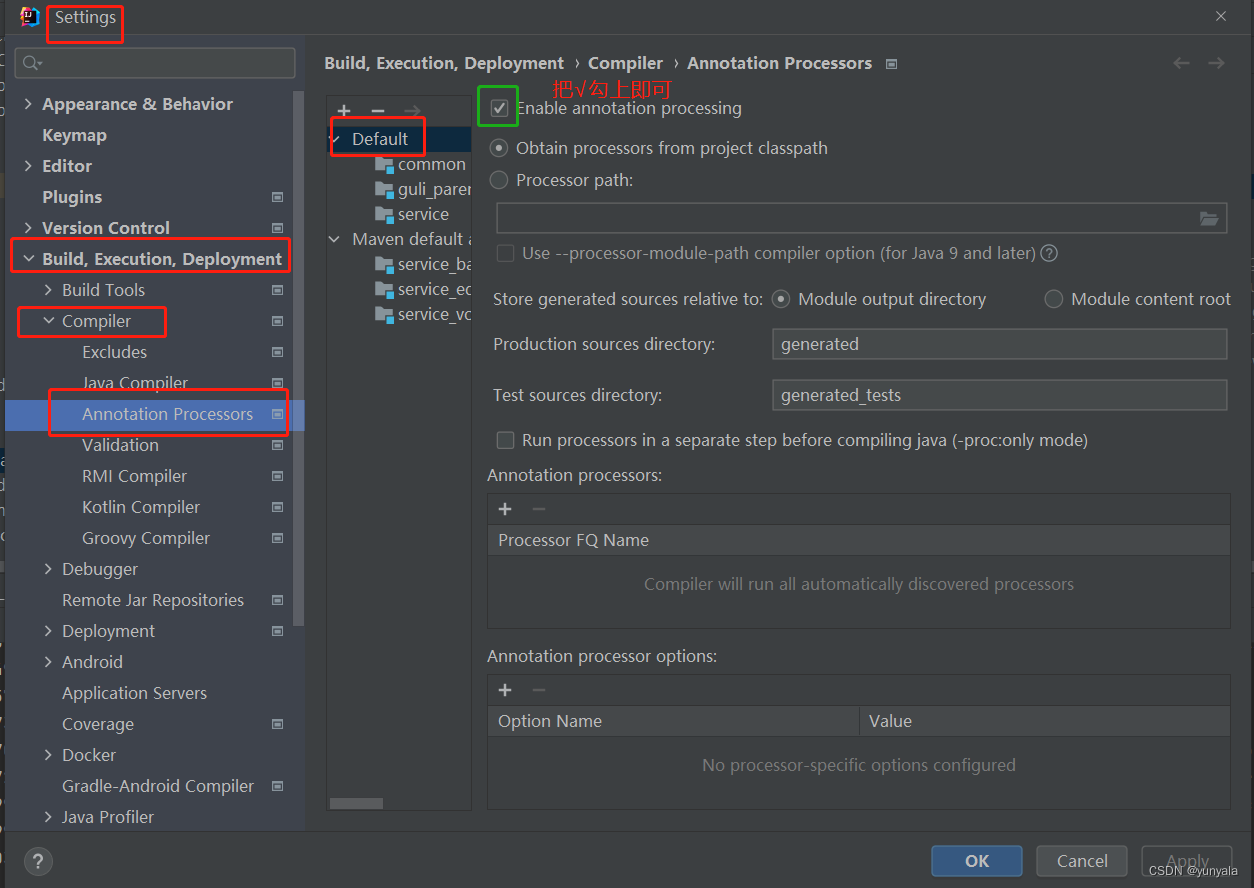
Task: Add an annotation processor with the plus icon
Action: 505,508
